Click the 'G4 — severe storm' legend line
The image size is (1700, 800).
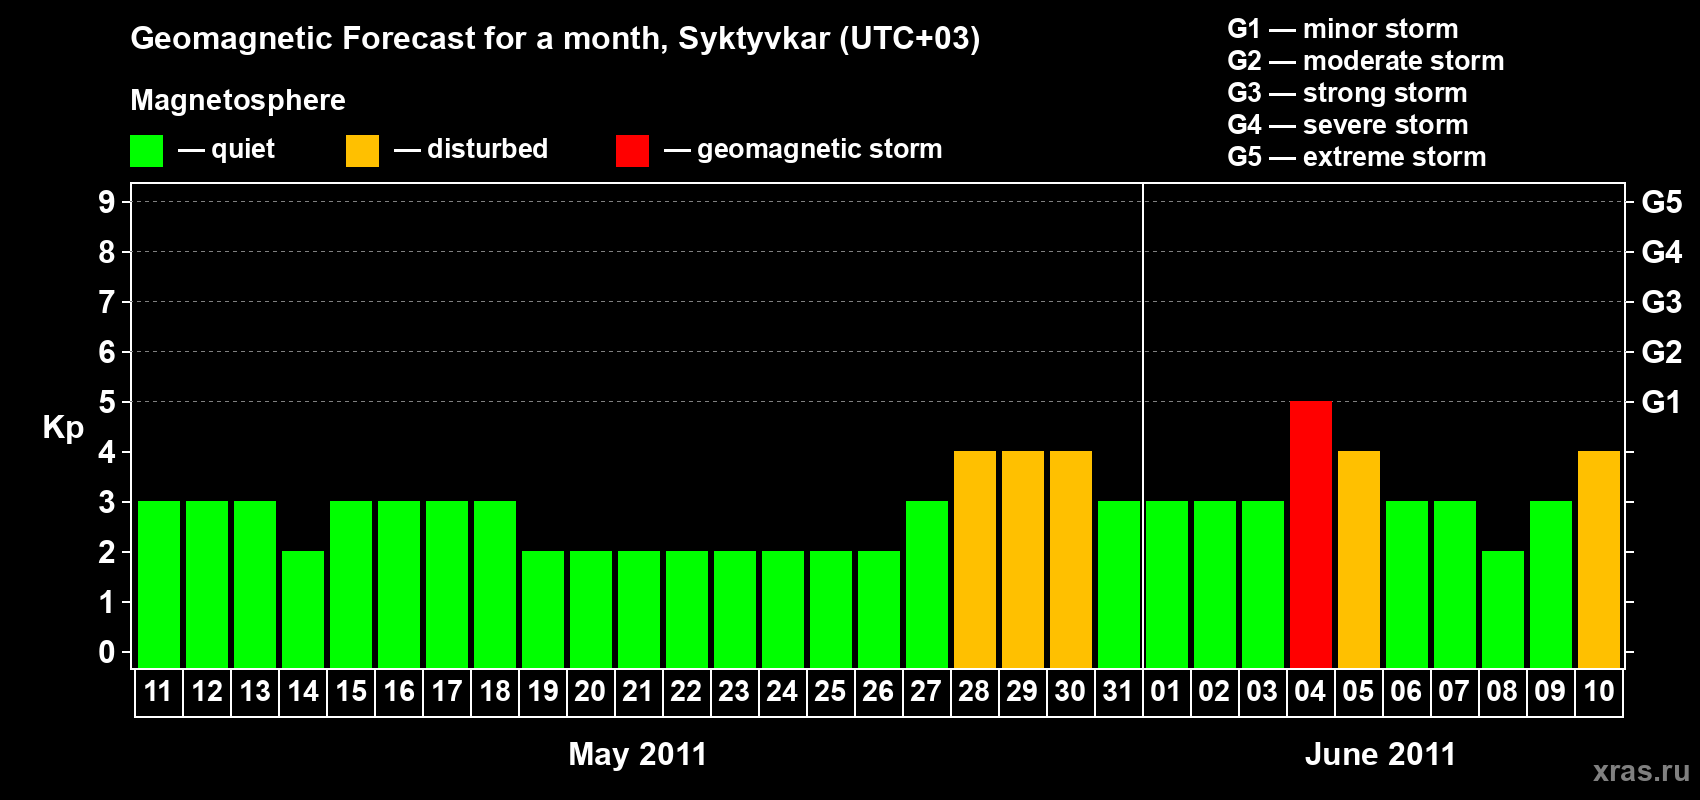(1348, 125)
